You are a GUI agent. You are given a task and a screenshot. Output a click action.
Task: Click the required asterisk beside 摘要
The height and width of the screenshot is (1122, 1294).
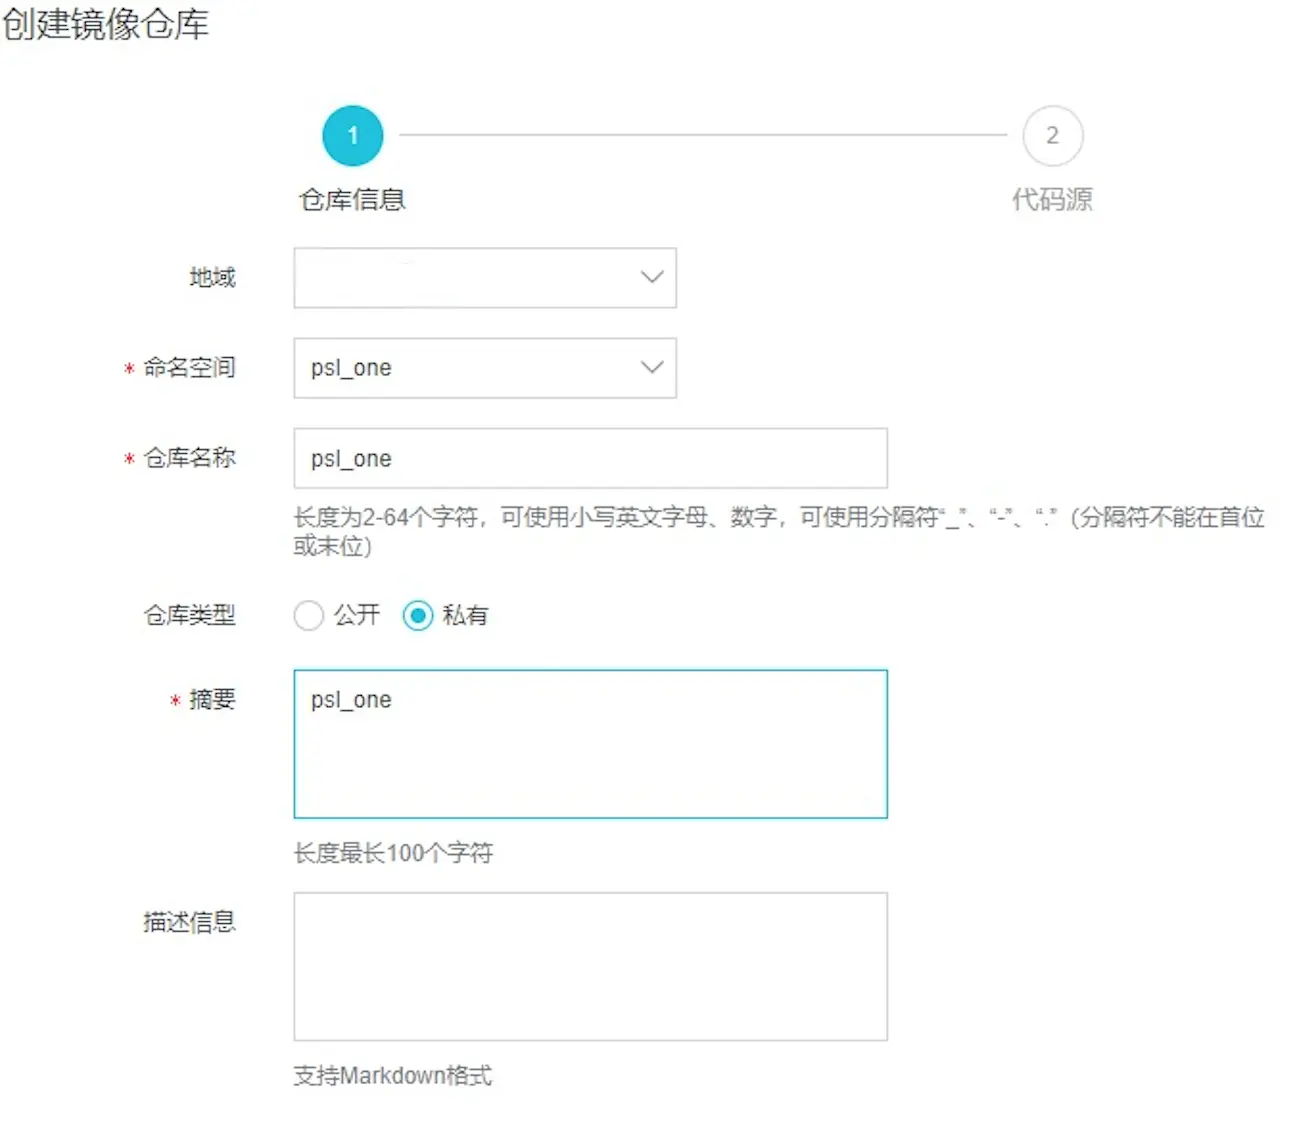pos(172,702)
